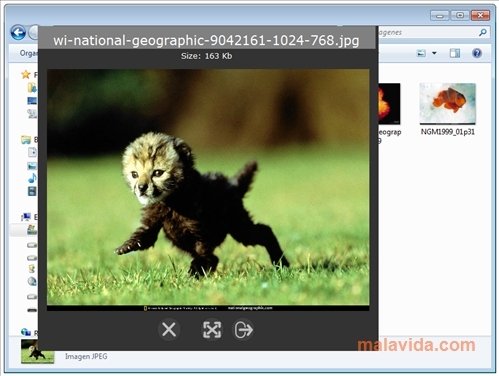Open the Downloads folder icon in sidebar
The width and height of the screenshot is (499, 376).
coord(32,88)
